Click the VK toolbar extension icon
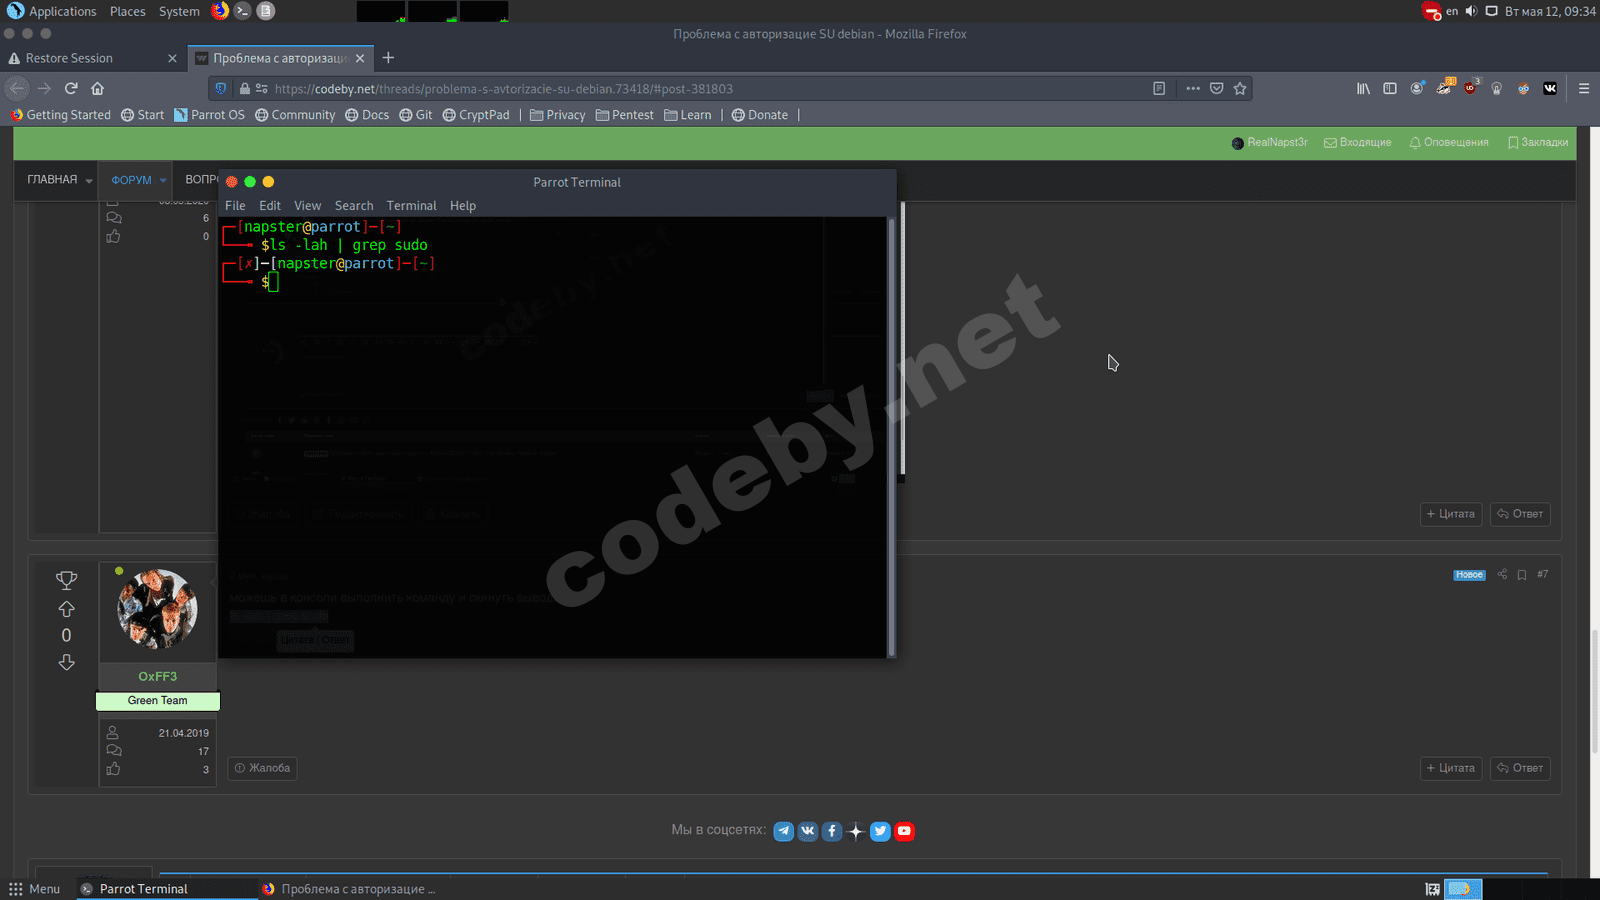1600x900 pixels. (1550, 88)
